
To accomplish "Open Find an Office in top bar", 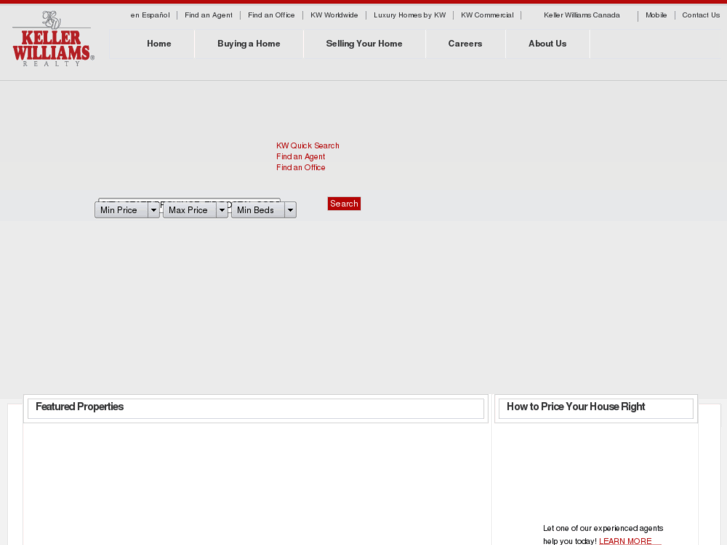I will [271, 15].
